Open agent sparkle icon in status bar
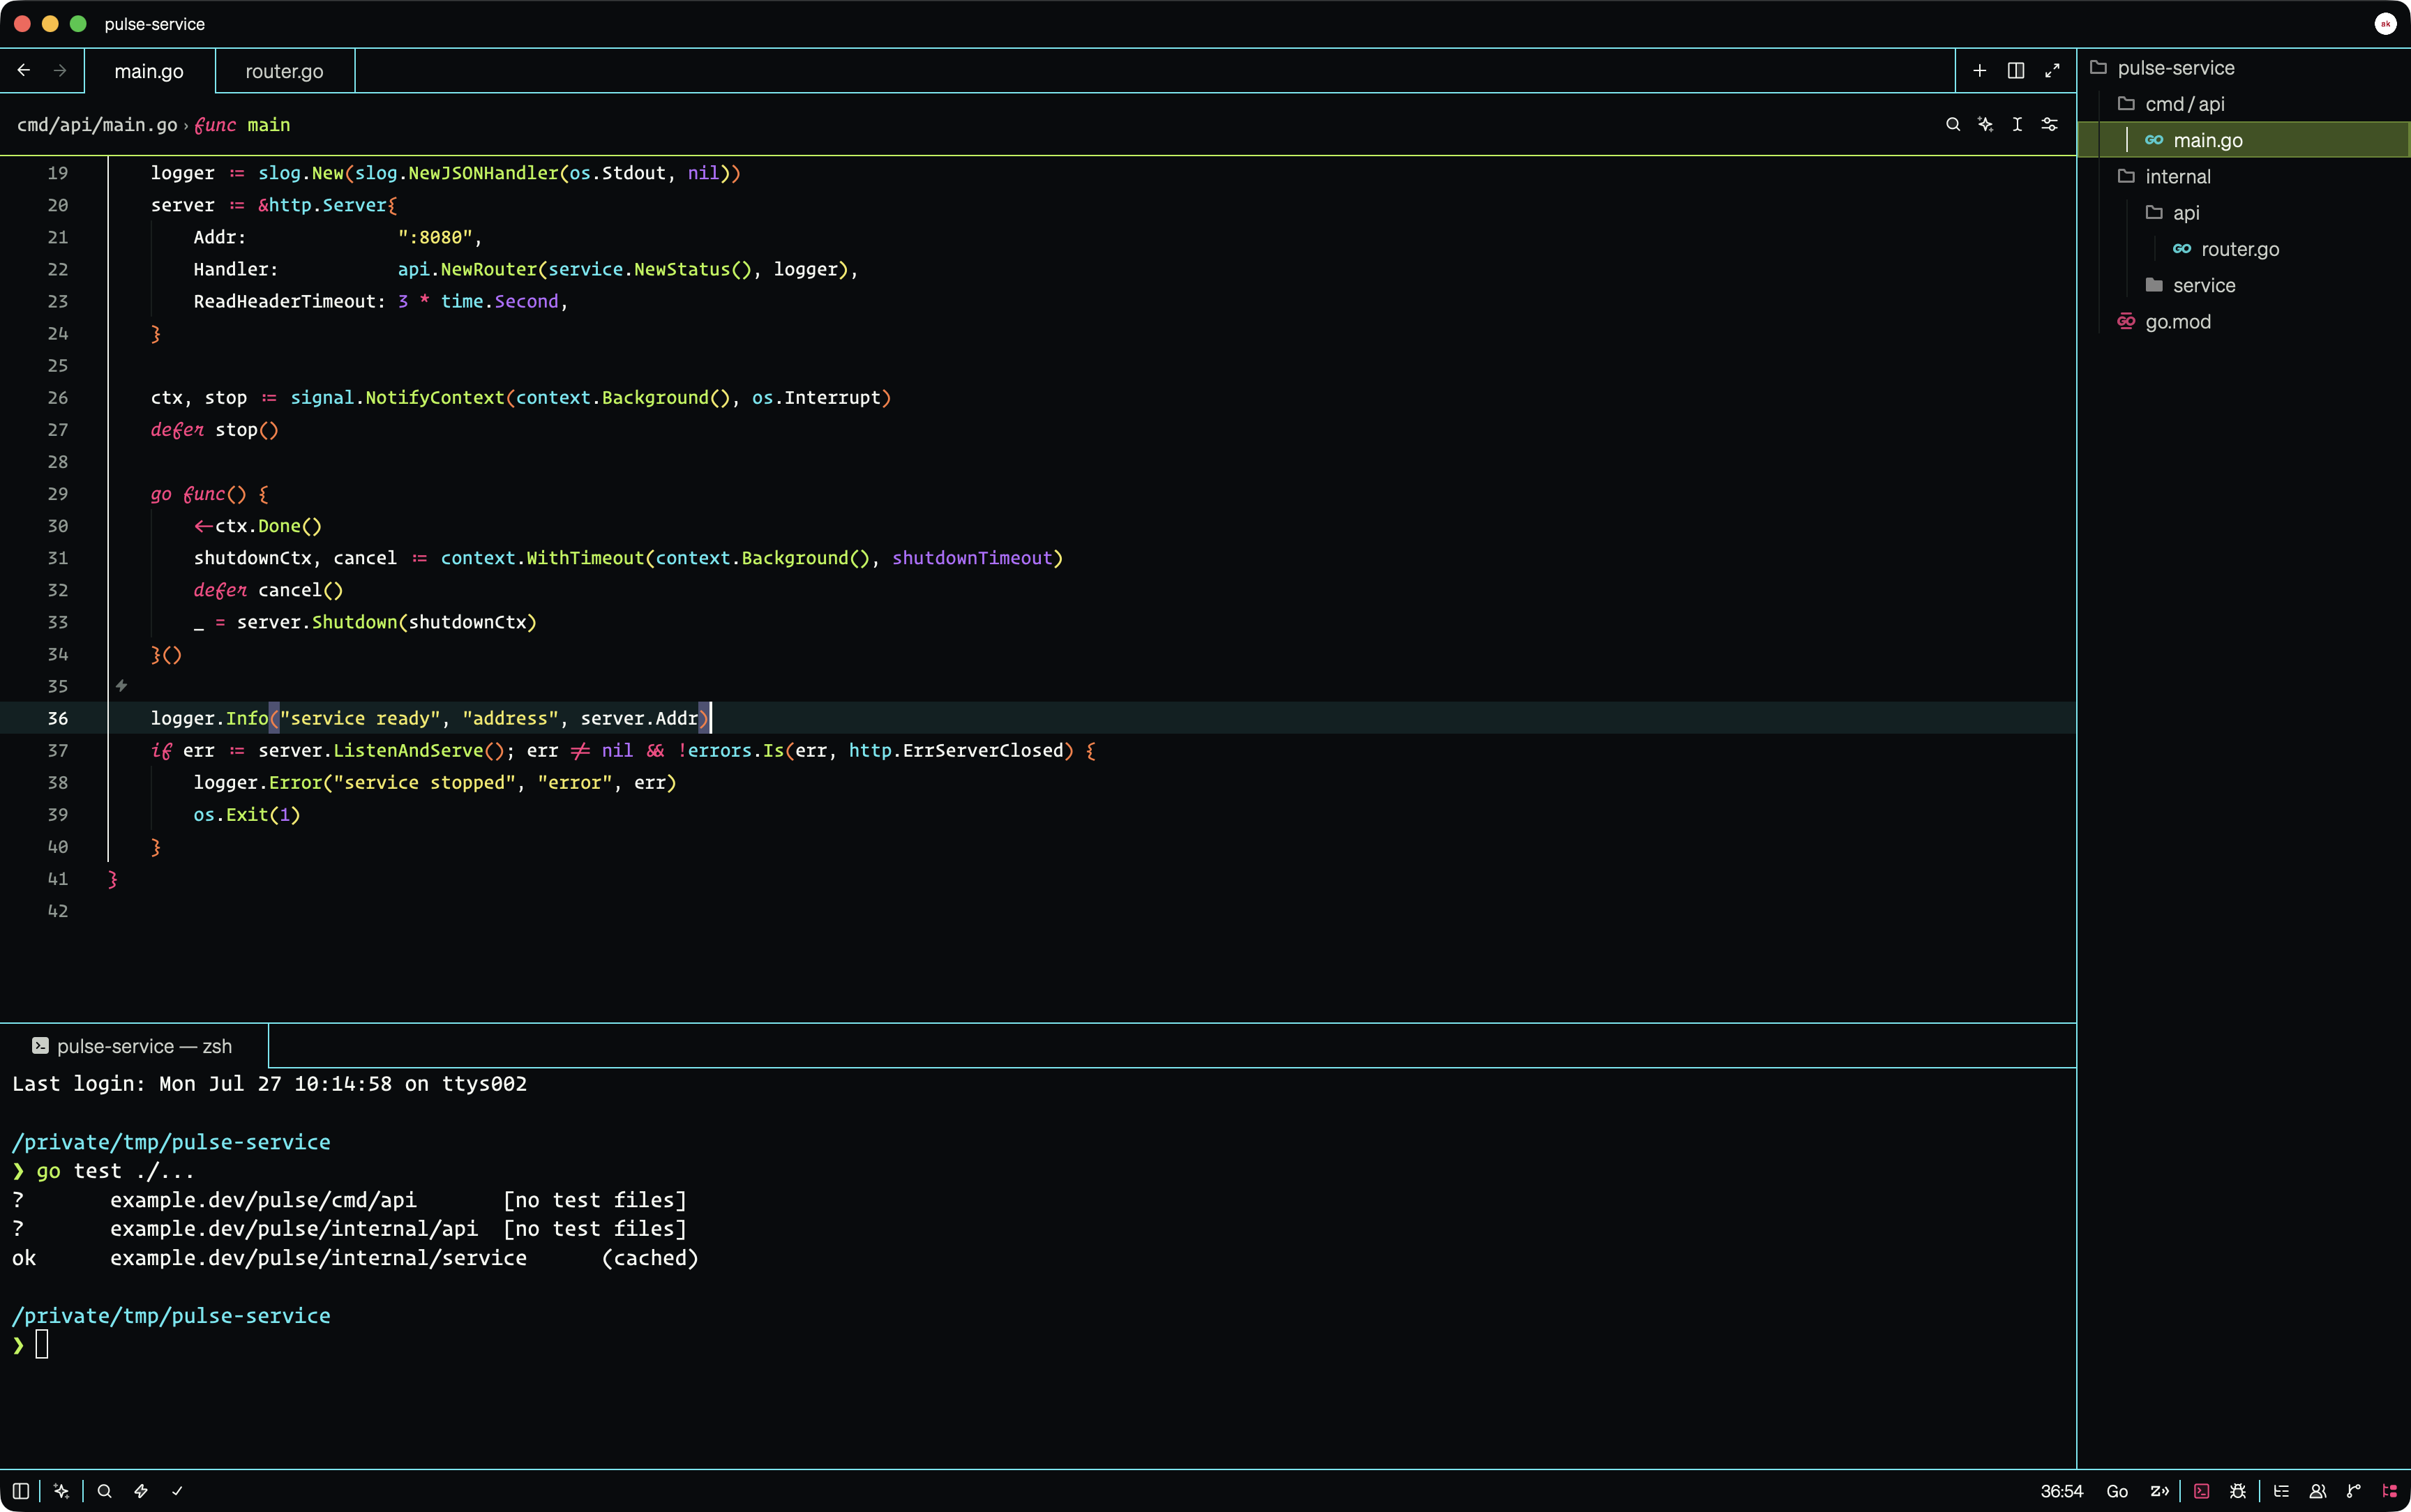The height and width of the screenshot is (1512, 2411). (x=61, y=1491)
